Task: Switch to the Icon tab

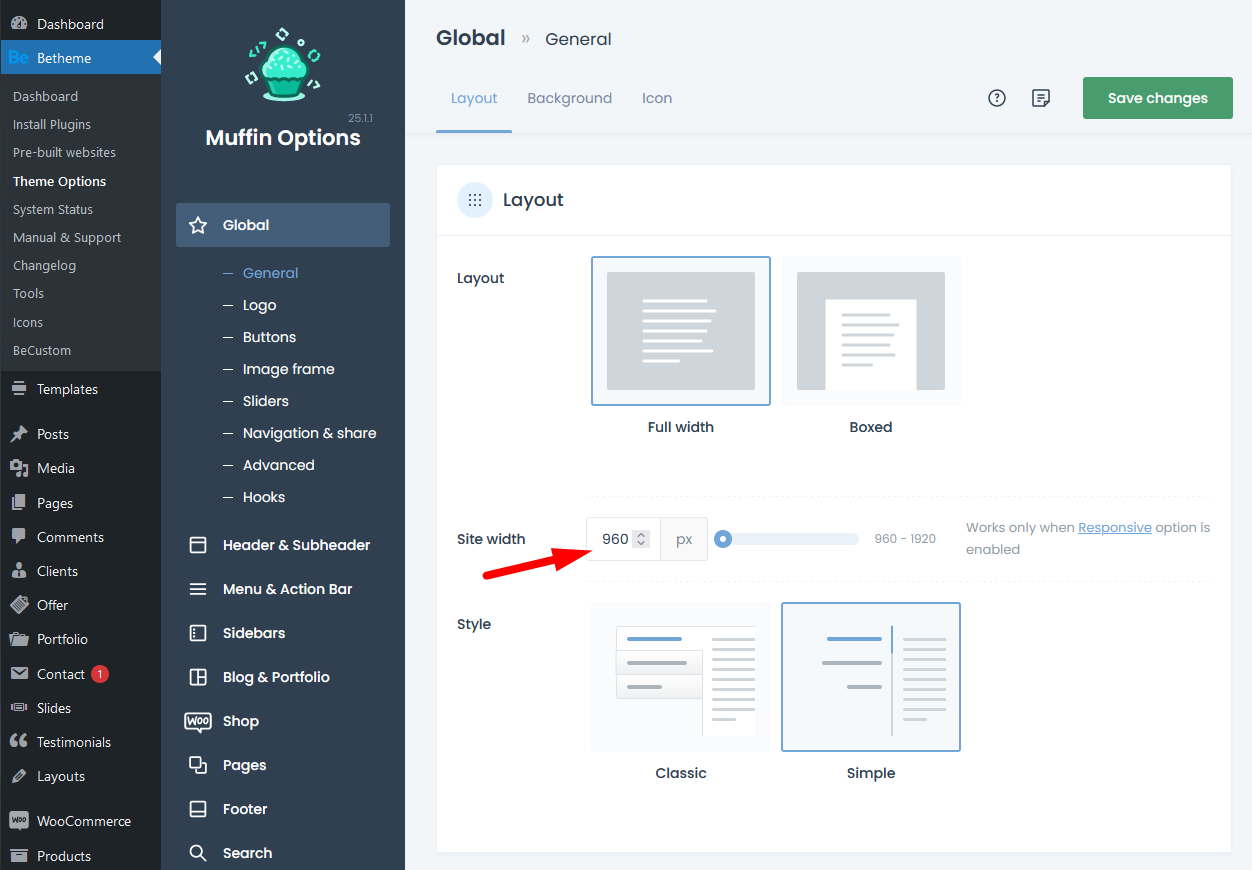Action: (657, 98)
